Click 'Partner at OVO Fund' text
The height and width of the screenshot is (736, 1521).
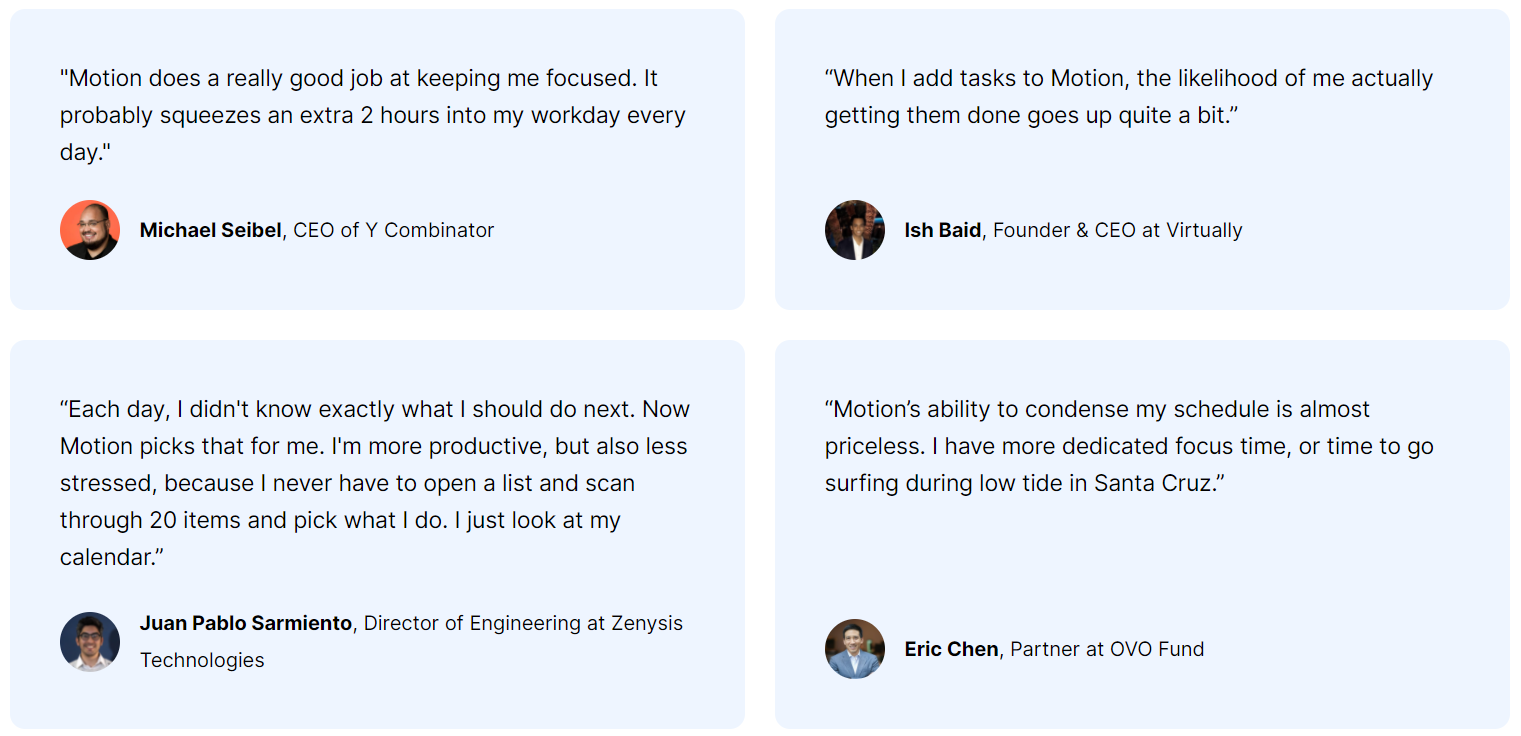coord(1107,649)
